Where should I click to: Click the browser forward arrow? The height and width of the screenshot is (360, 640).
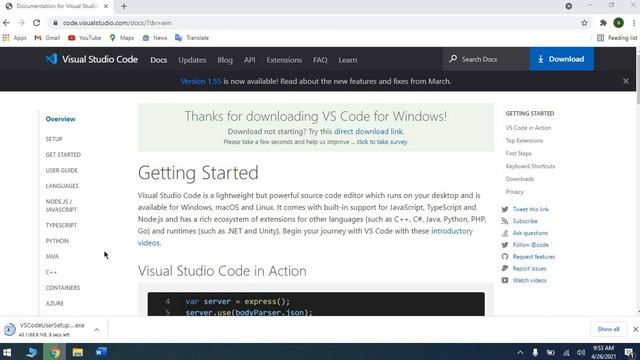click(21, 23)
